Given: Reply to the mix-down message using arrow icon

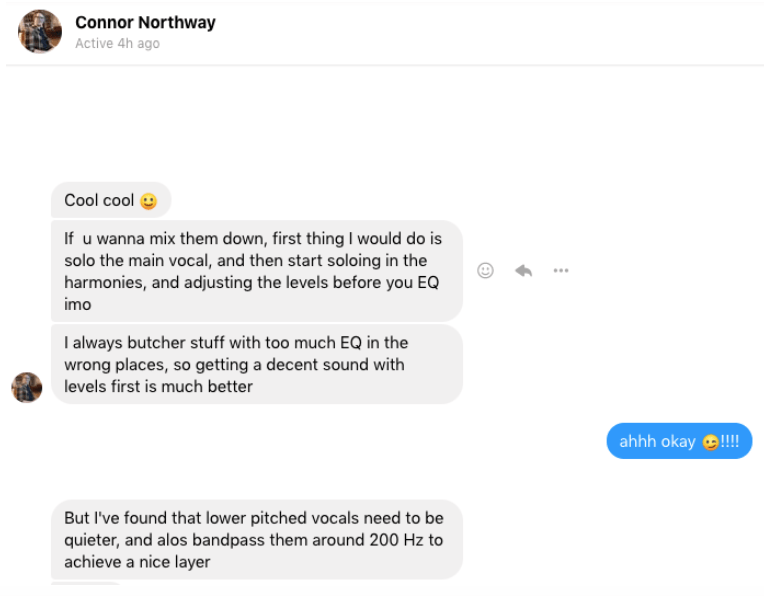Looking at the screenshot, I should point(523,270).
